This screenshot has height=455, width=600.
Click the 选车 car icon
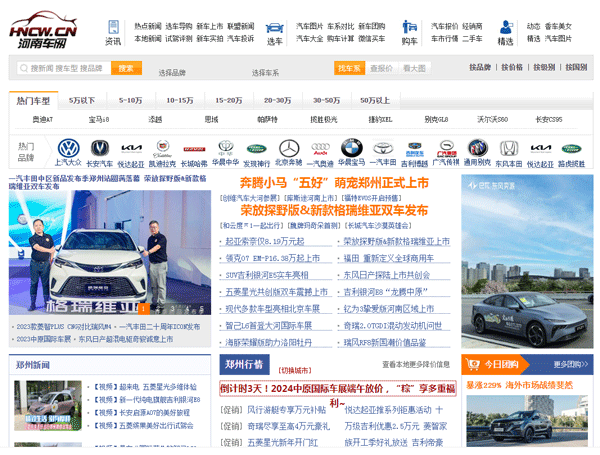coord(274,28)
